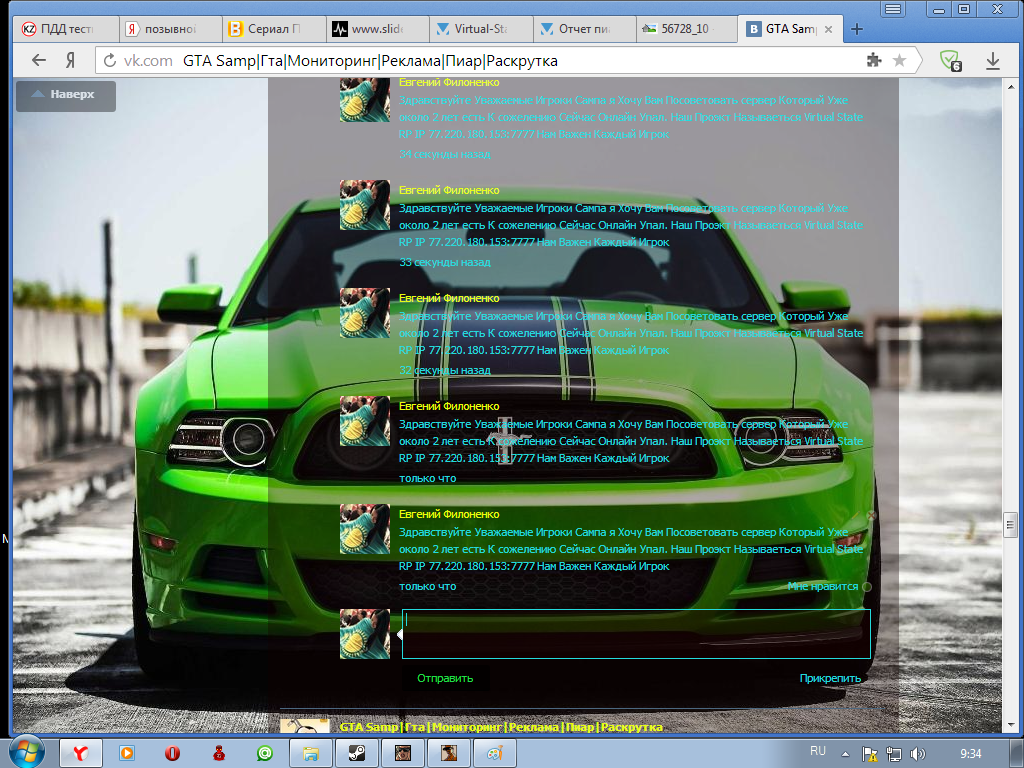Click the 9:34 clock

971,754
